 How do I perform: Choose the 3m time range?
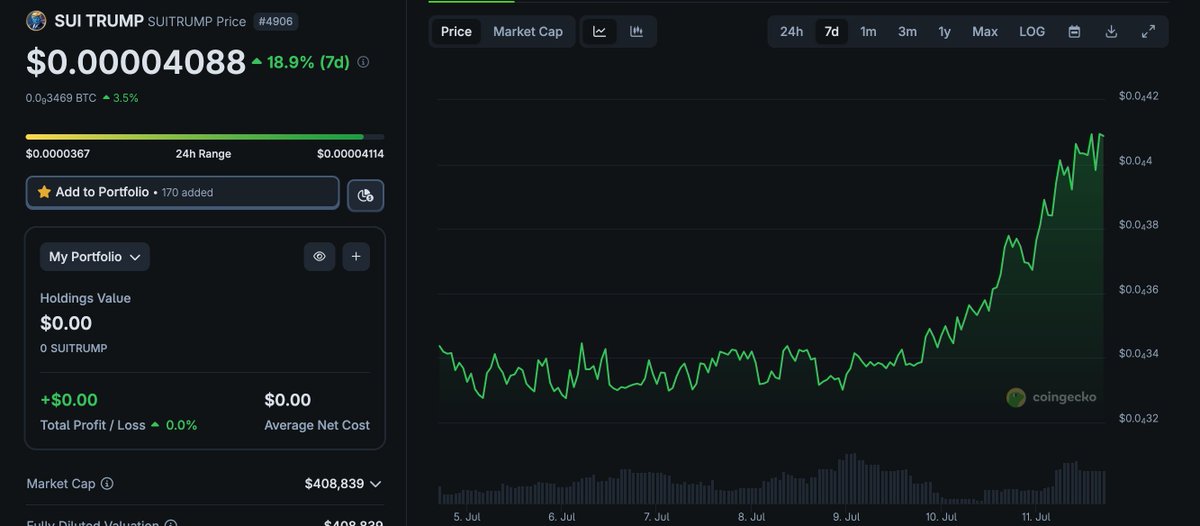click(x=907, y=31)
